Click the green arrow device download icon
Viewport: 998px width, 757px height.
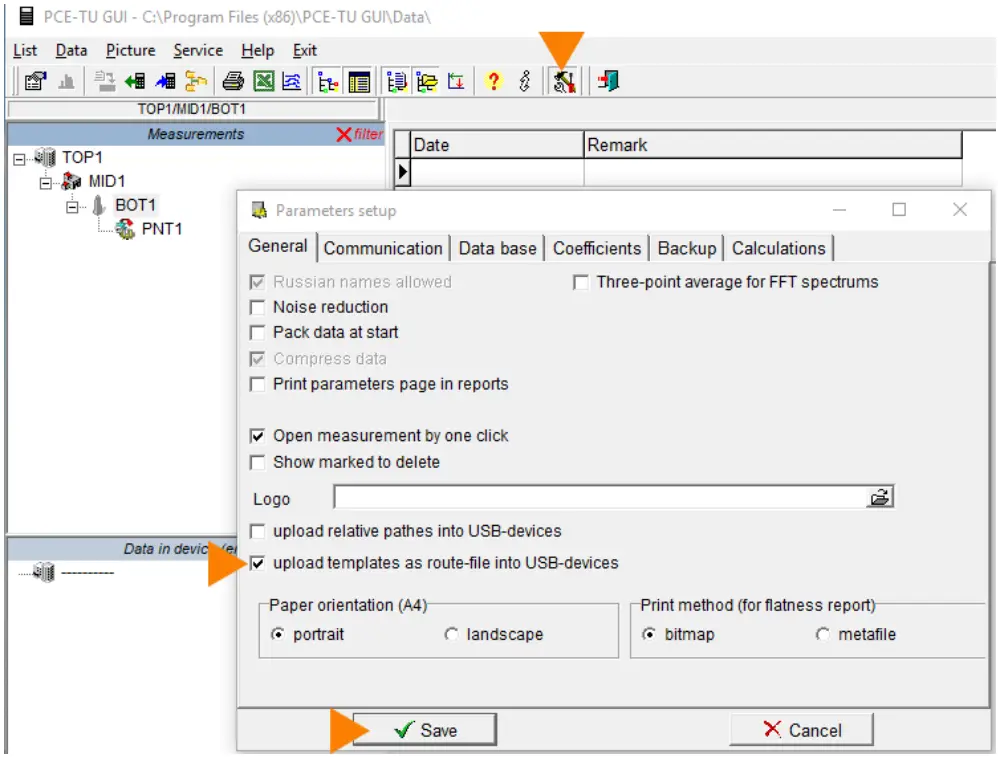(135, 81)
